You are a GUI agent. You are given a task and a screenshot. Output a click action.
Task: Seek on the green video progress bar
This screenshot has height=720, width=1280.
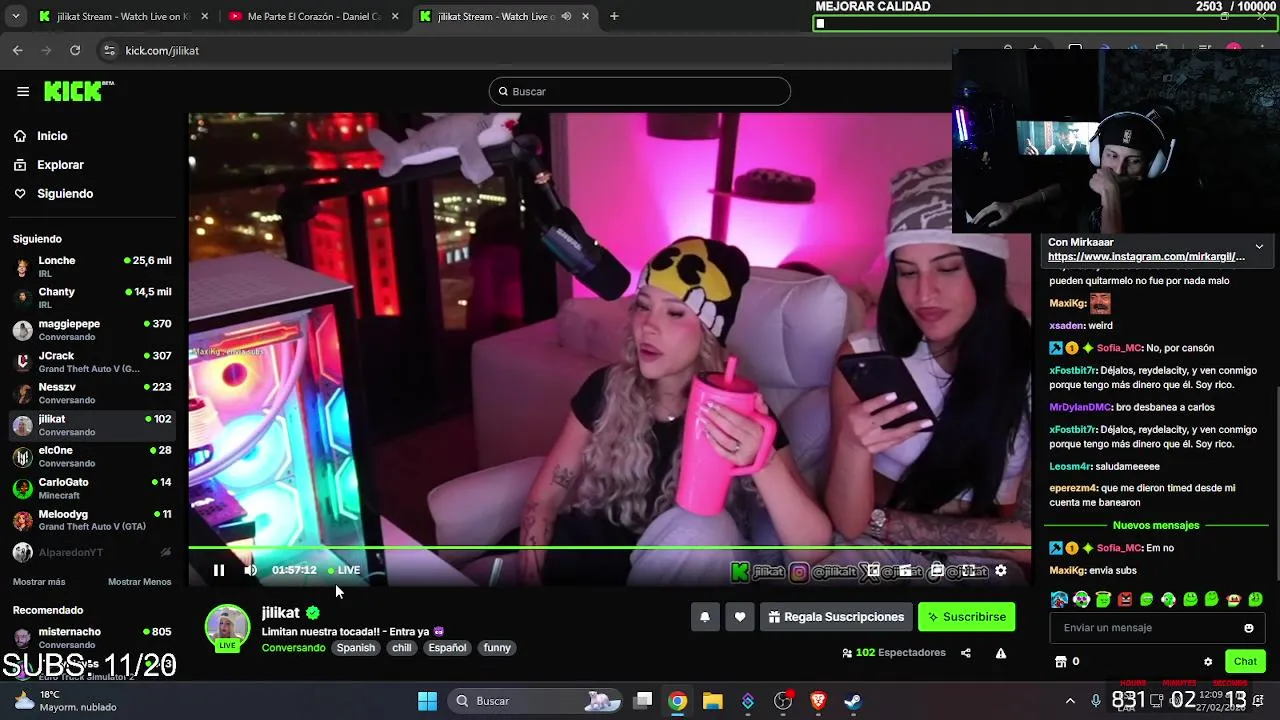tap(609, 547)
